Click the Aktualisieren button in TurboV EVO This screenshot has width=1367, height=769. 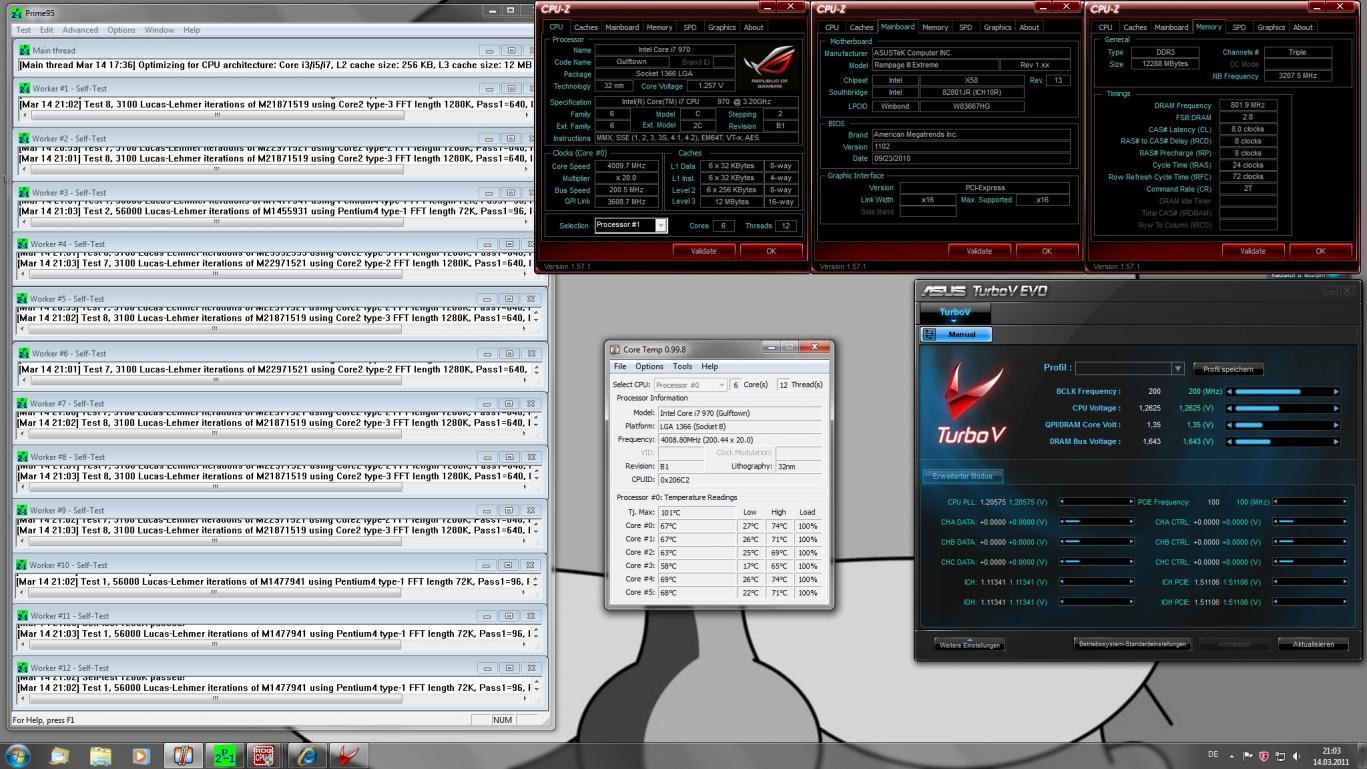[x=1313, y=644]
